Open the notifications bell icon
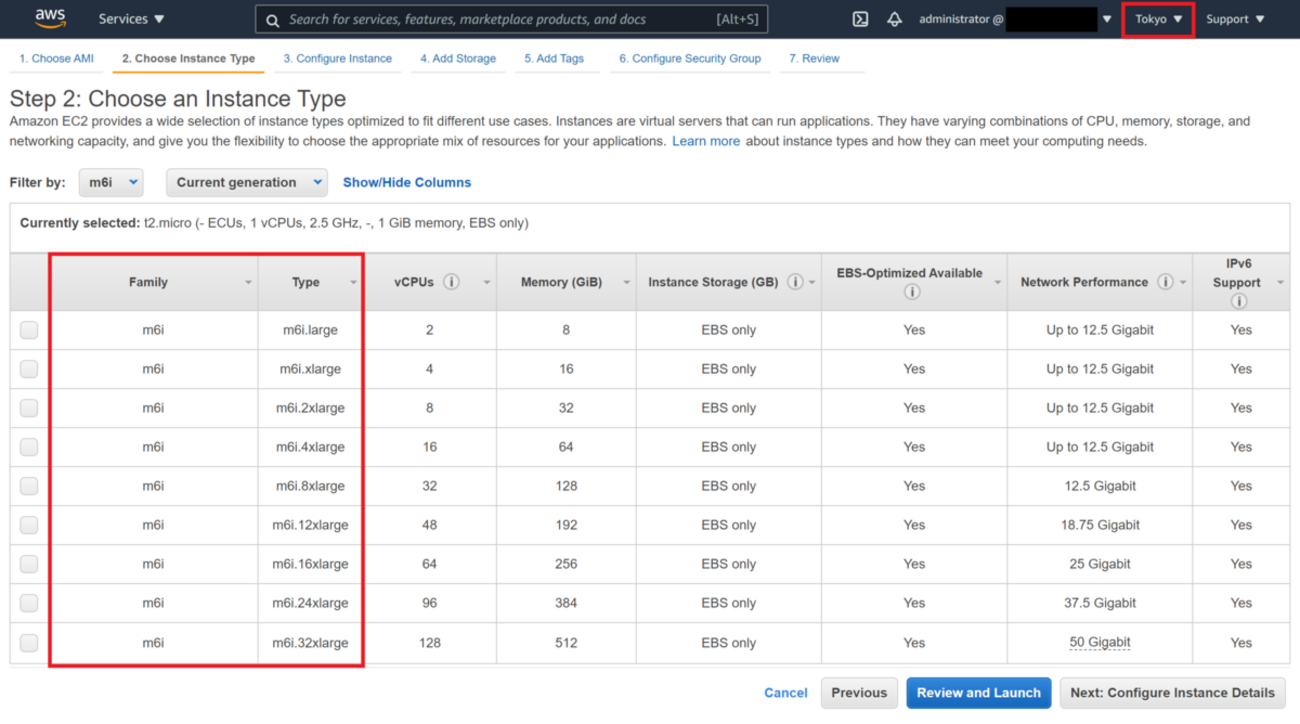Viewport: 1300px width, 724px height. (894, 19)
